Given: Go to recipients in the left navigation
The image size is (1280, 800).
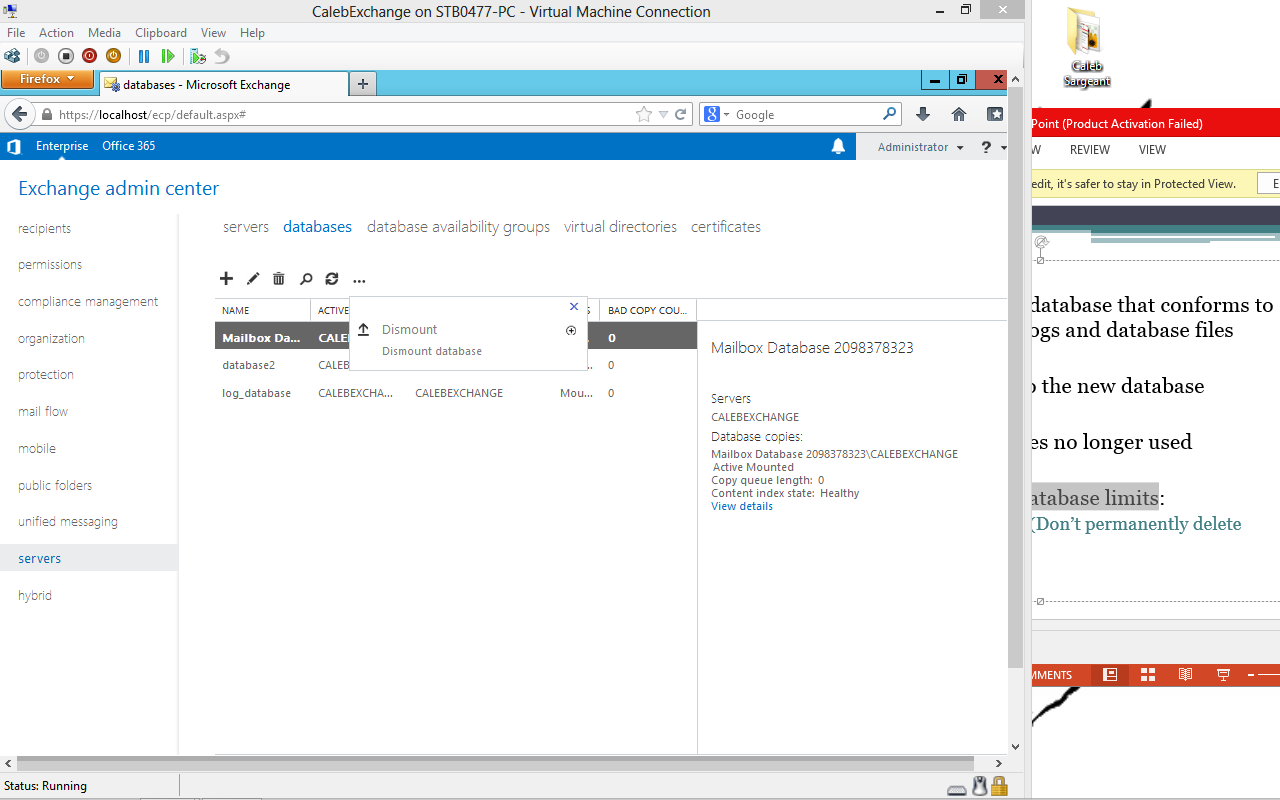Looking at the screenshot, I should [45, 229].
